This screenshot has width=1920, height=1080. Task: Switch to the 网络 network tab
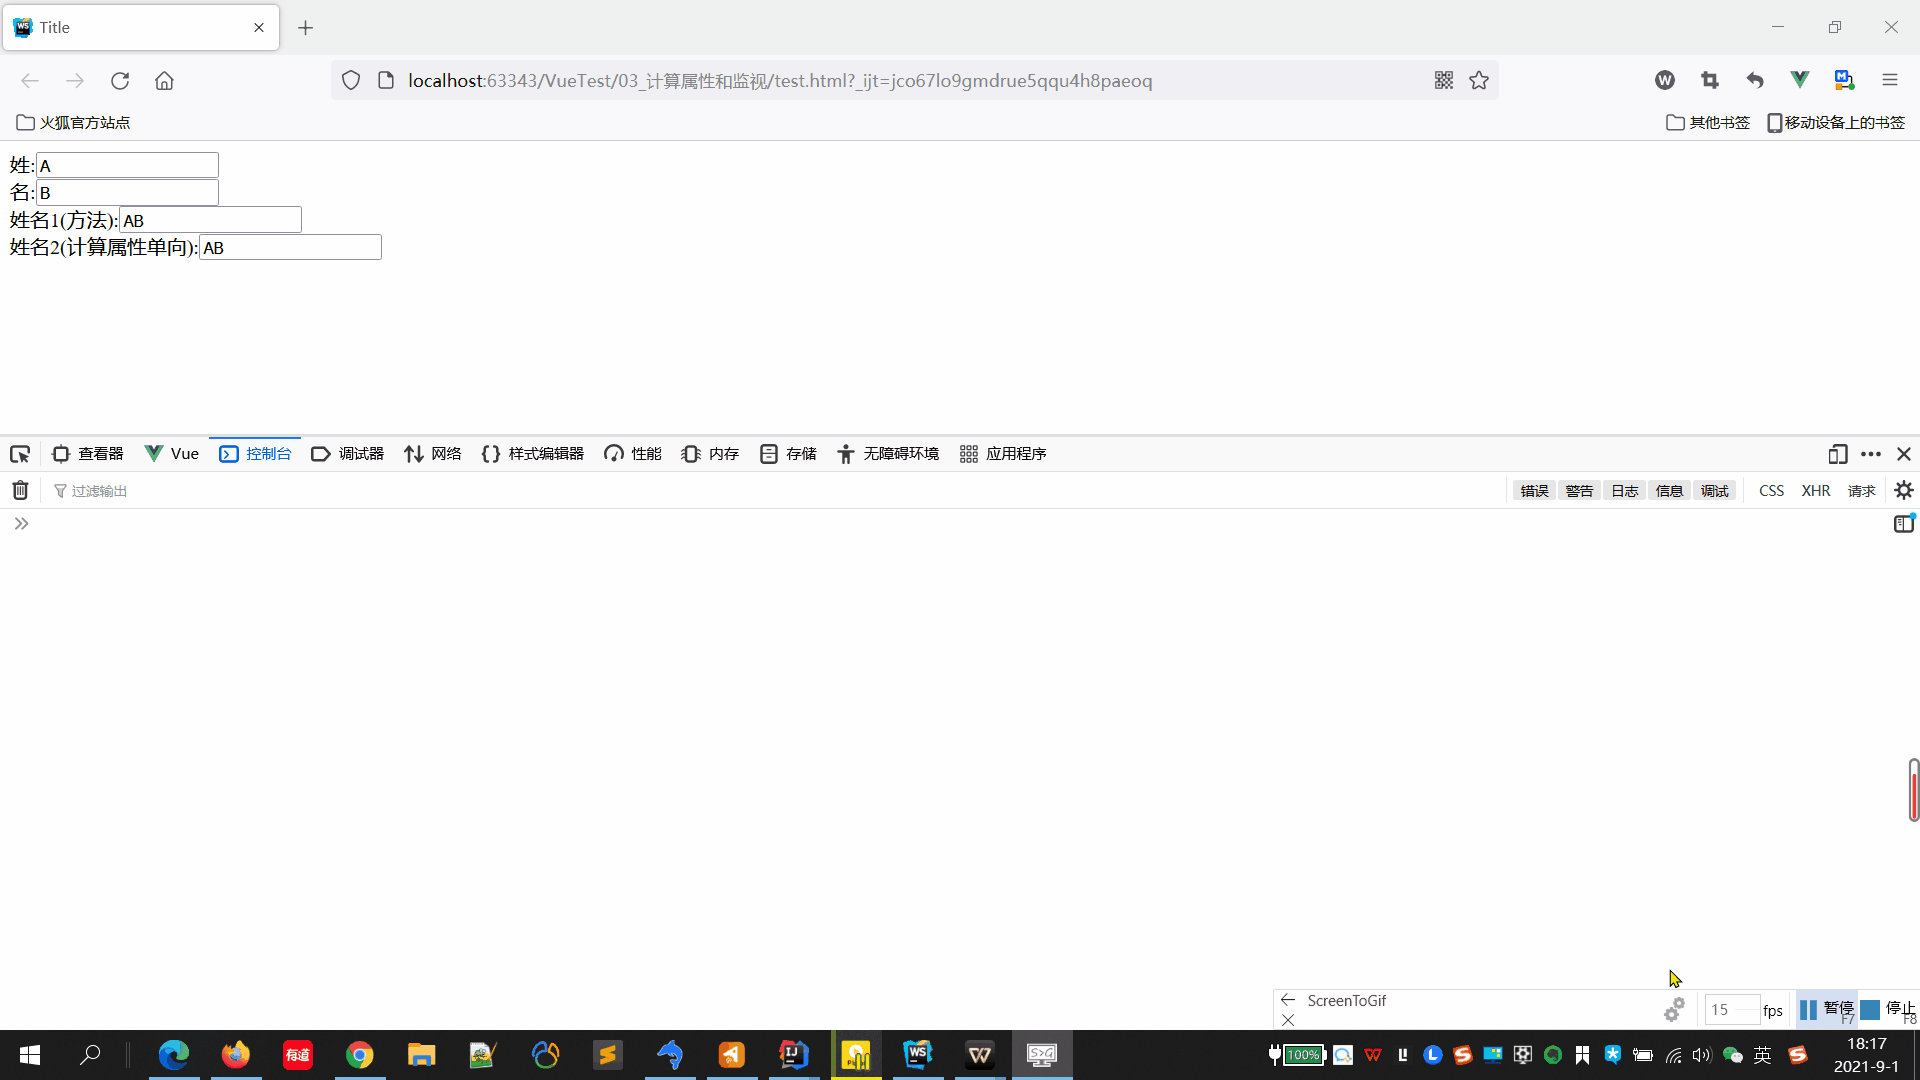[x=433, y=454]
